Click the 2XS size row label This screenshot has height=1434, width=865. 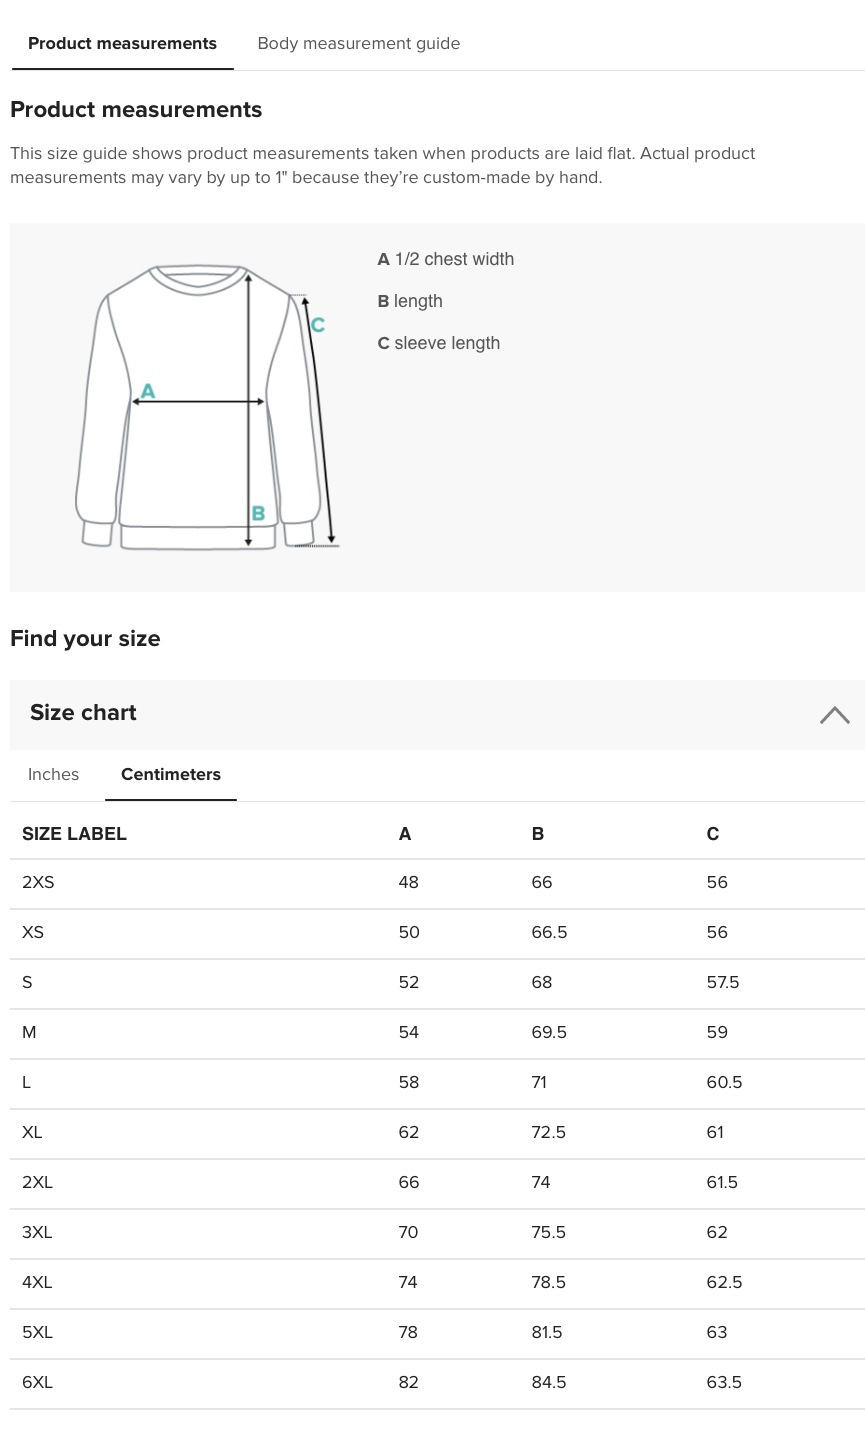38,883
